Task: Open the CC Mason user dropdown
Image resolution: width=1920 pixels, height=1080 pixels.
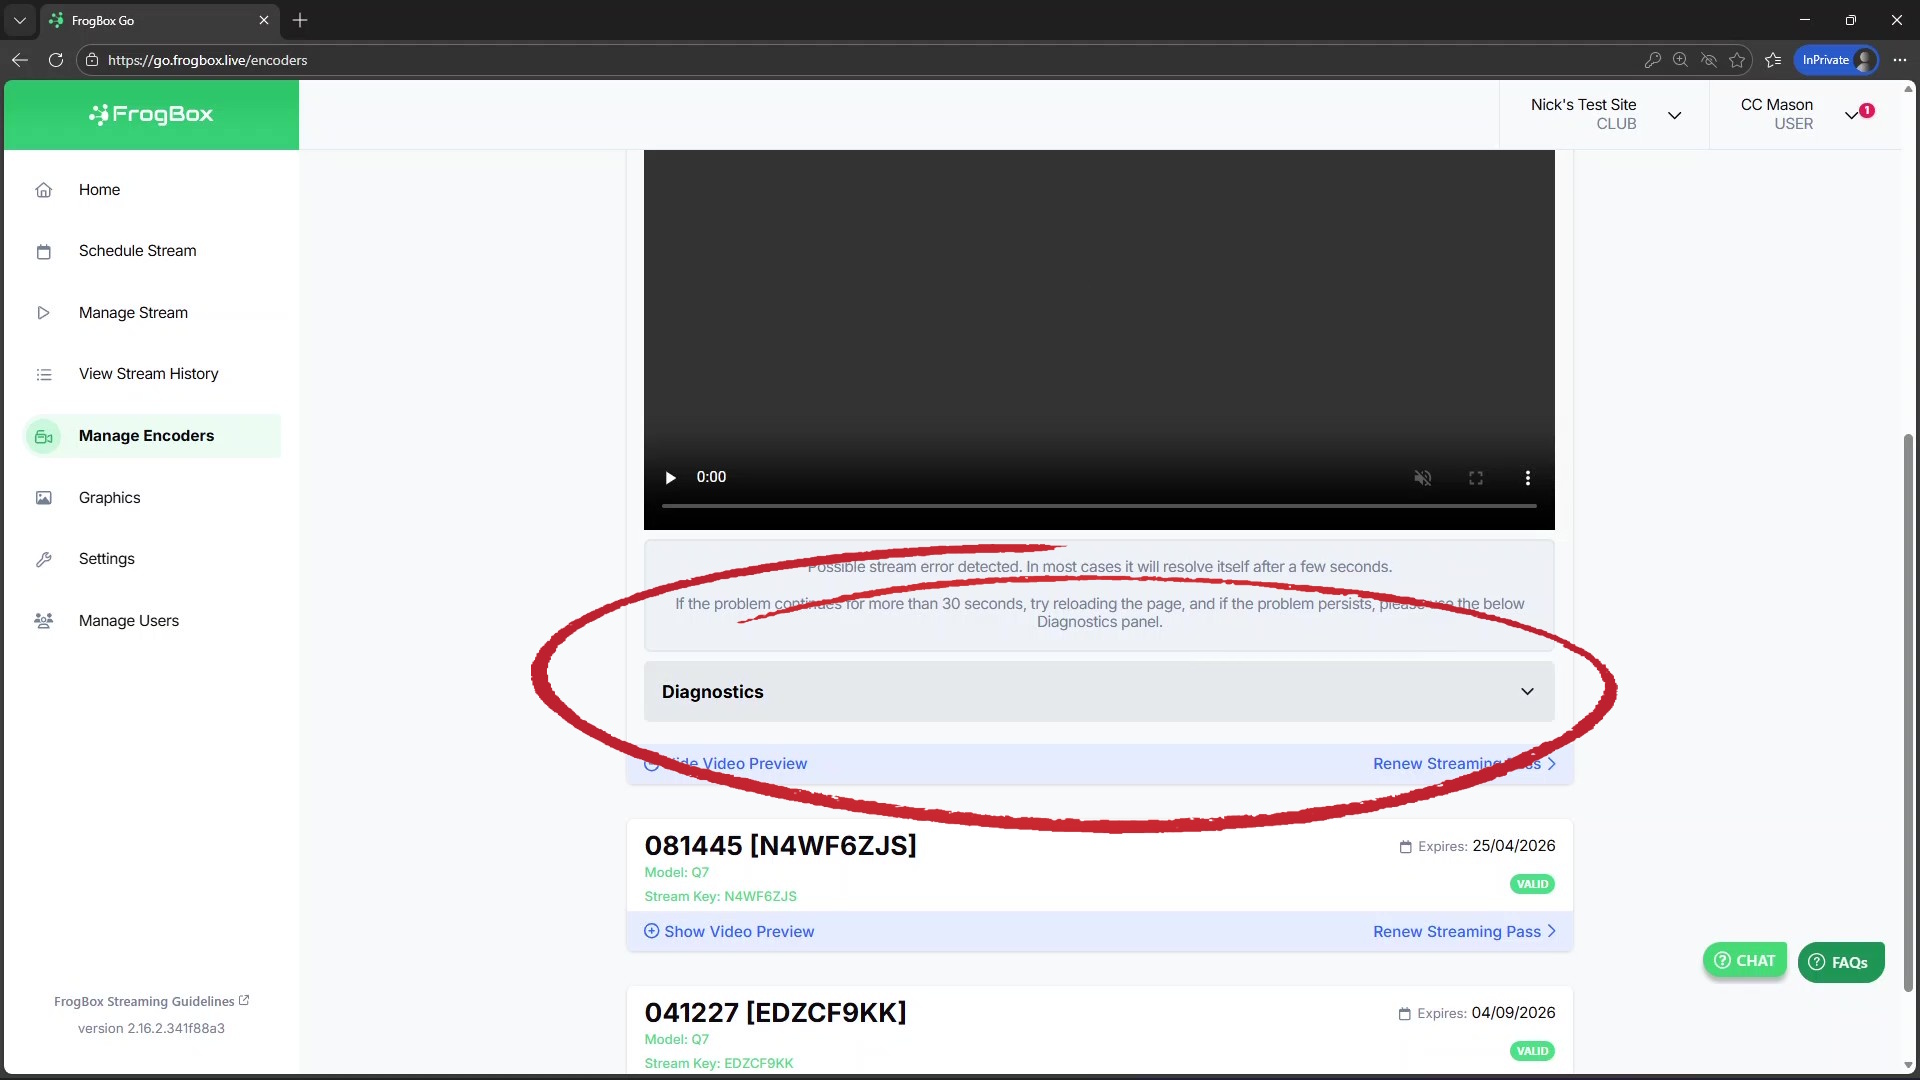Action: [x=1851, y=115]
